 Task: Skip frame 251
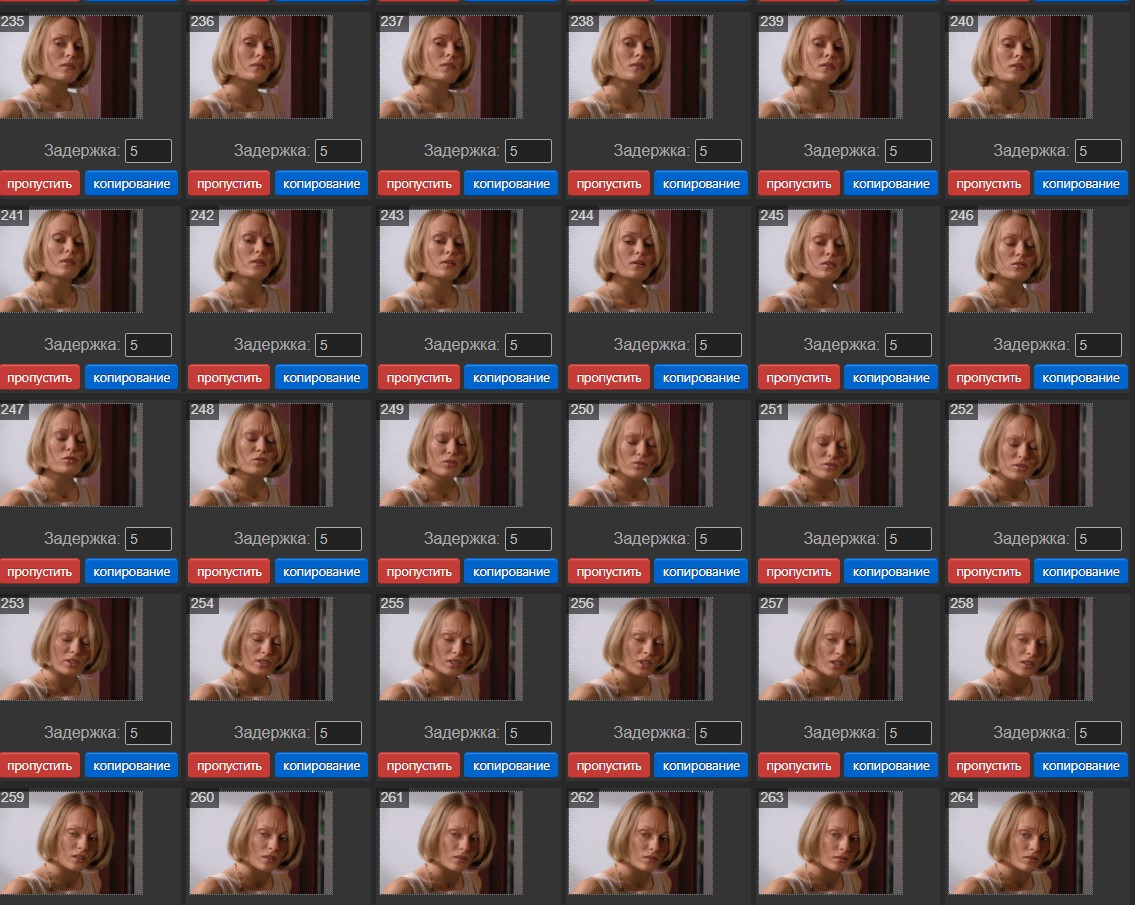pos(798,572)
